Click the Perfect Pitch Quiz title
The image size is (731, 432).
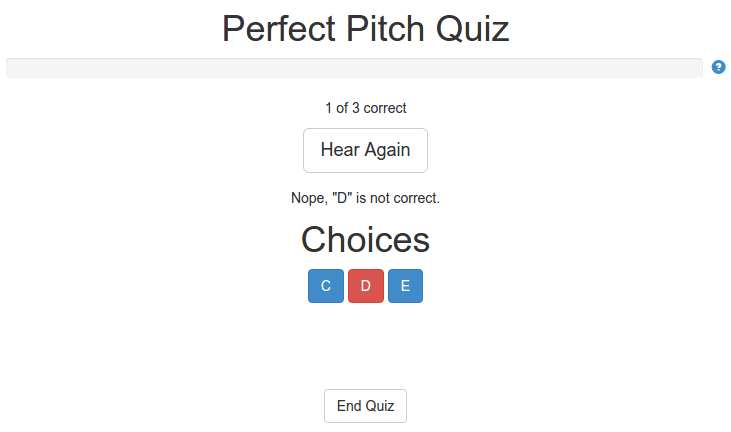pos(366,28)
